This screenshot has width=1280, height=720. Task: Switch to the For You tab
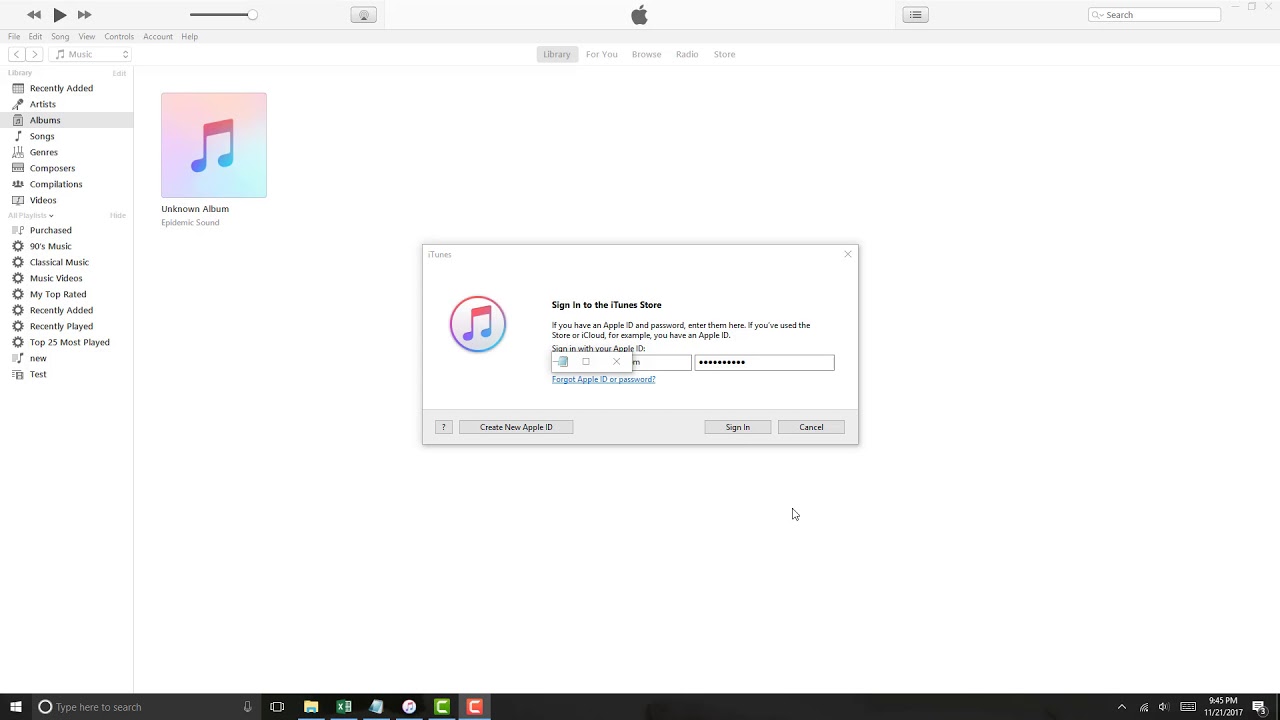click(x=601, y=54)
